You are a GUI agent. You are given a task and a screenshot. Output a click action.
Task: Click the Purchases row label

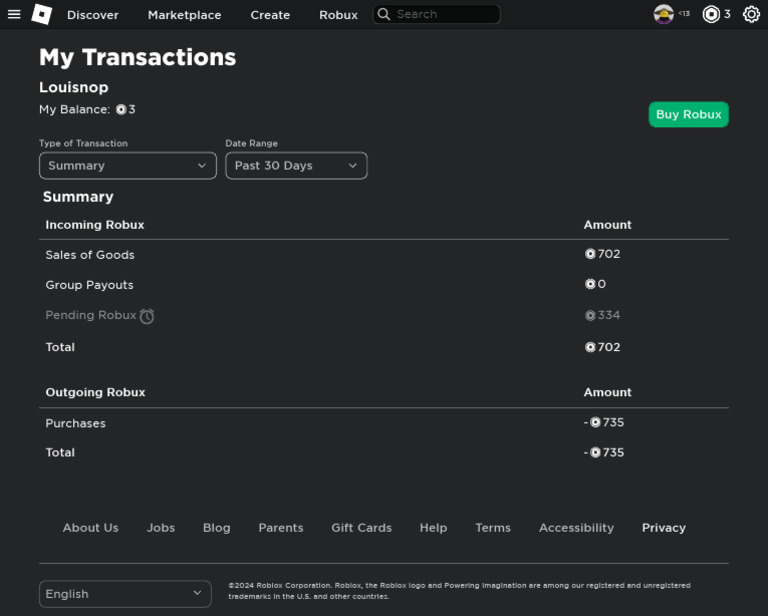pyautogui.click(x=75, y=424)
